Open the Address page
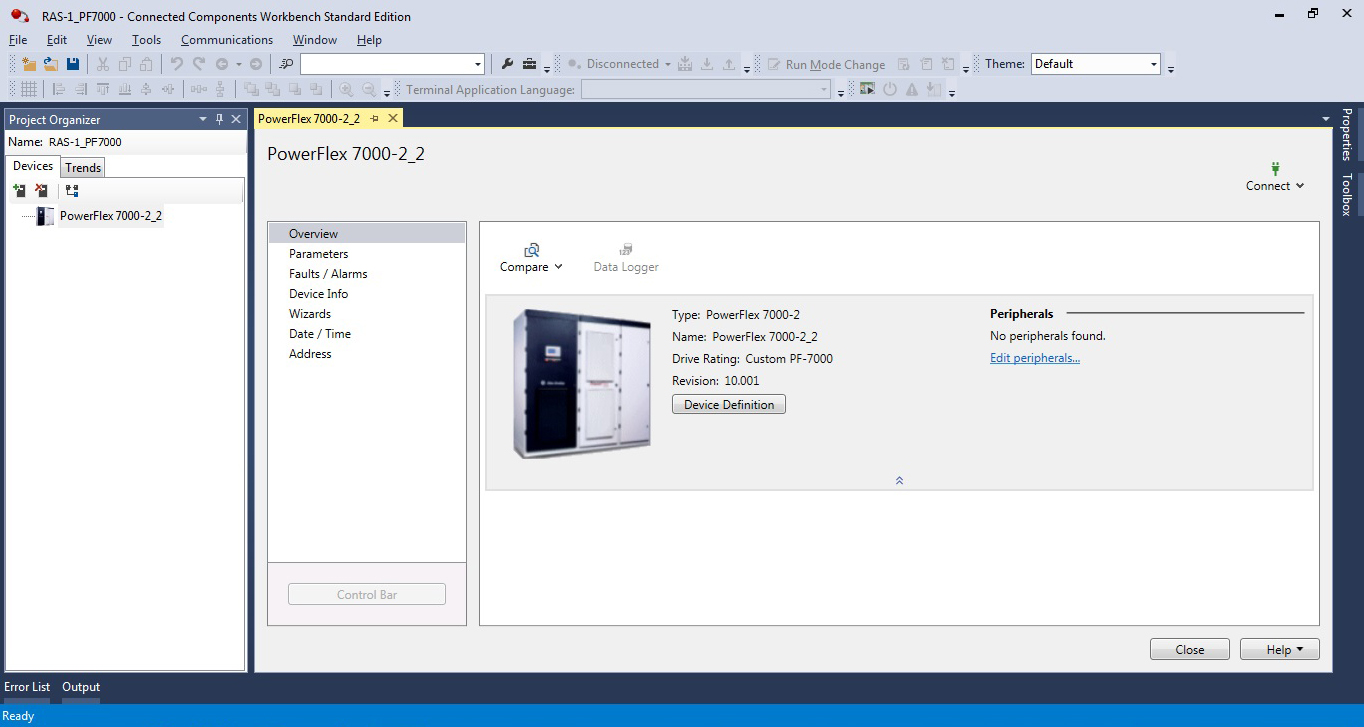The width and height of the screenshot is (1364, 727). (x=367, y=354)
